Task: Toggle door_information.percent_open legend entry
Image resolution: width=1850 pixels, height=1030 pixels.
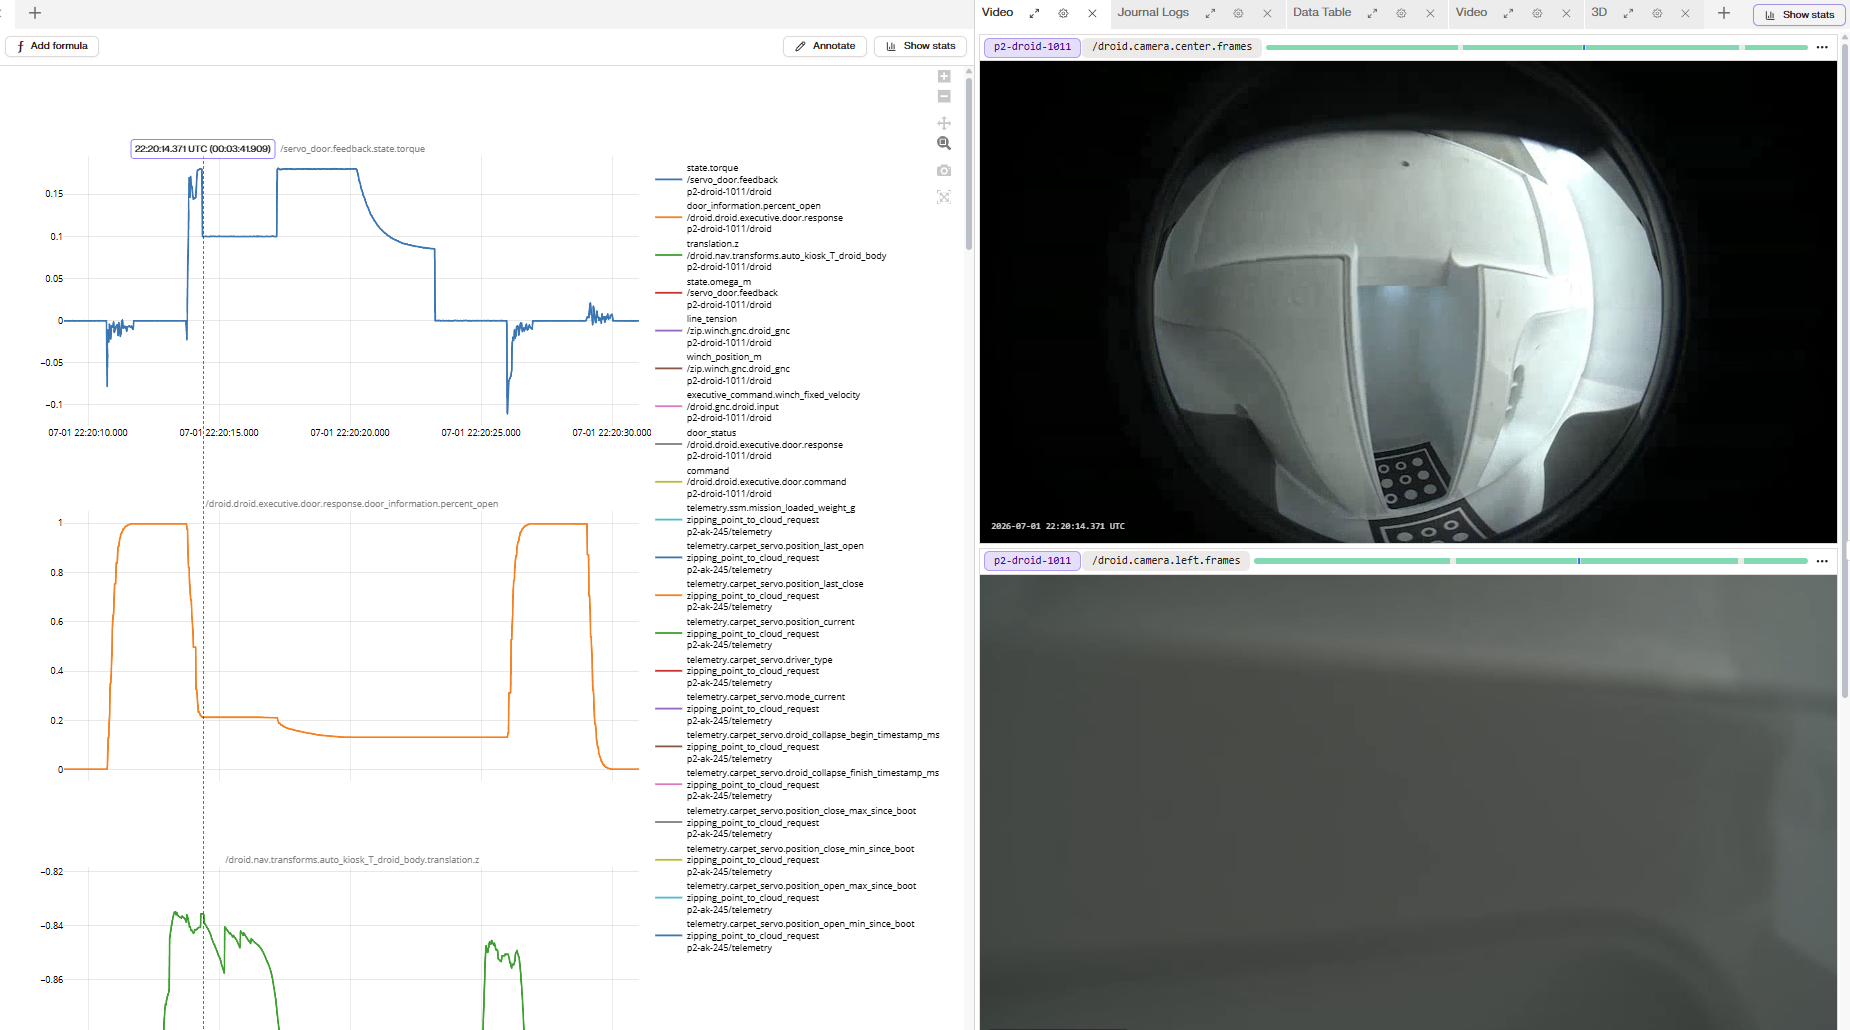Action: tap(749, 218)
